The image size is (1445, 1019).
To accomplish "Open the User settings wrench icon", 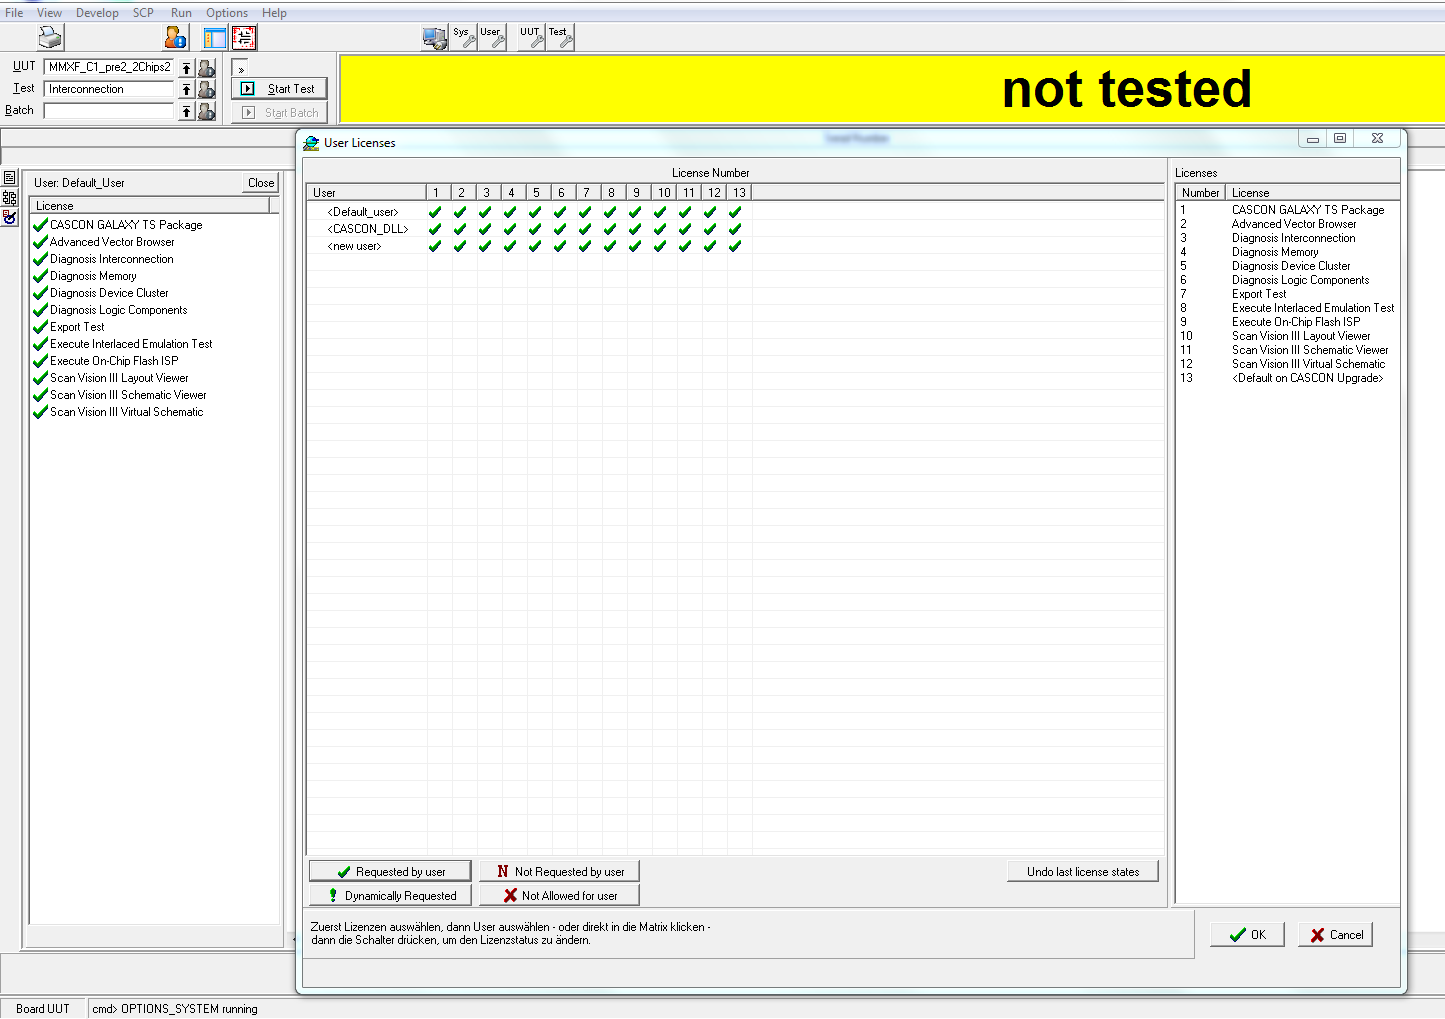I will coord(492,37).
